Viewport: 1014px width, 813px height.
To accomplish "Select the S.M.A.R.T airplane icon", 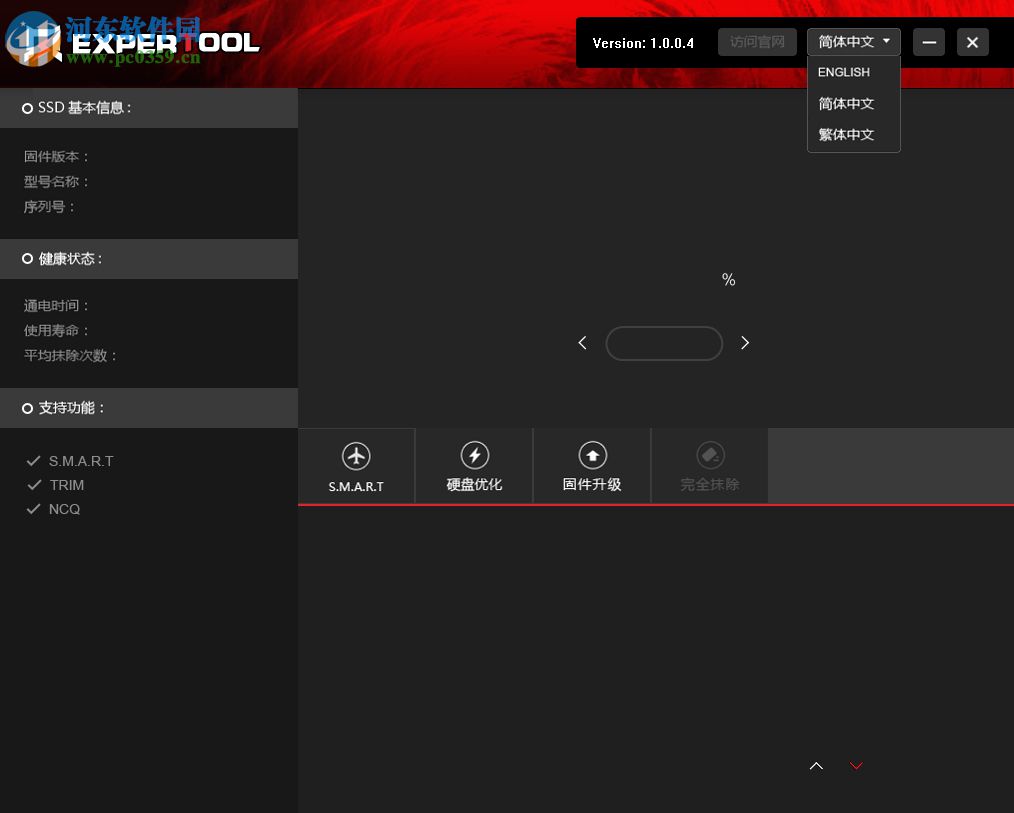I will 356,455.
